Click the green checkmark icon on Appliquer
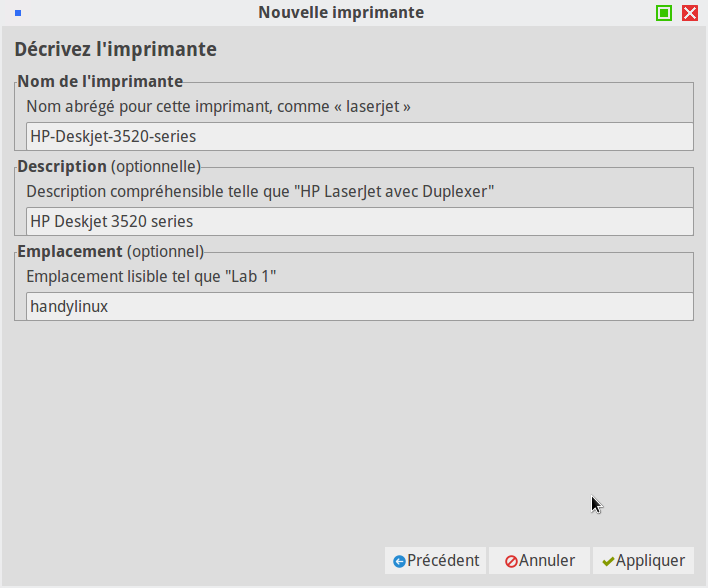708x588 pixels. pyautogui.click(x=608, y=561)
